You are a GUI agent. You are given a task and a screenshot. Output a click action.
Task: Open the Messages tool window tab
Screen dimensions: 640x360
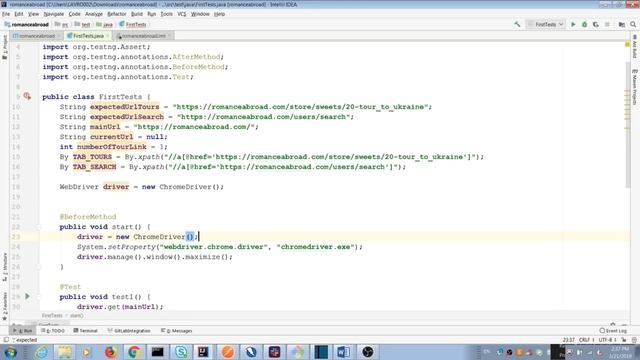177,331
